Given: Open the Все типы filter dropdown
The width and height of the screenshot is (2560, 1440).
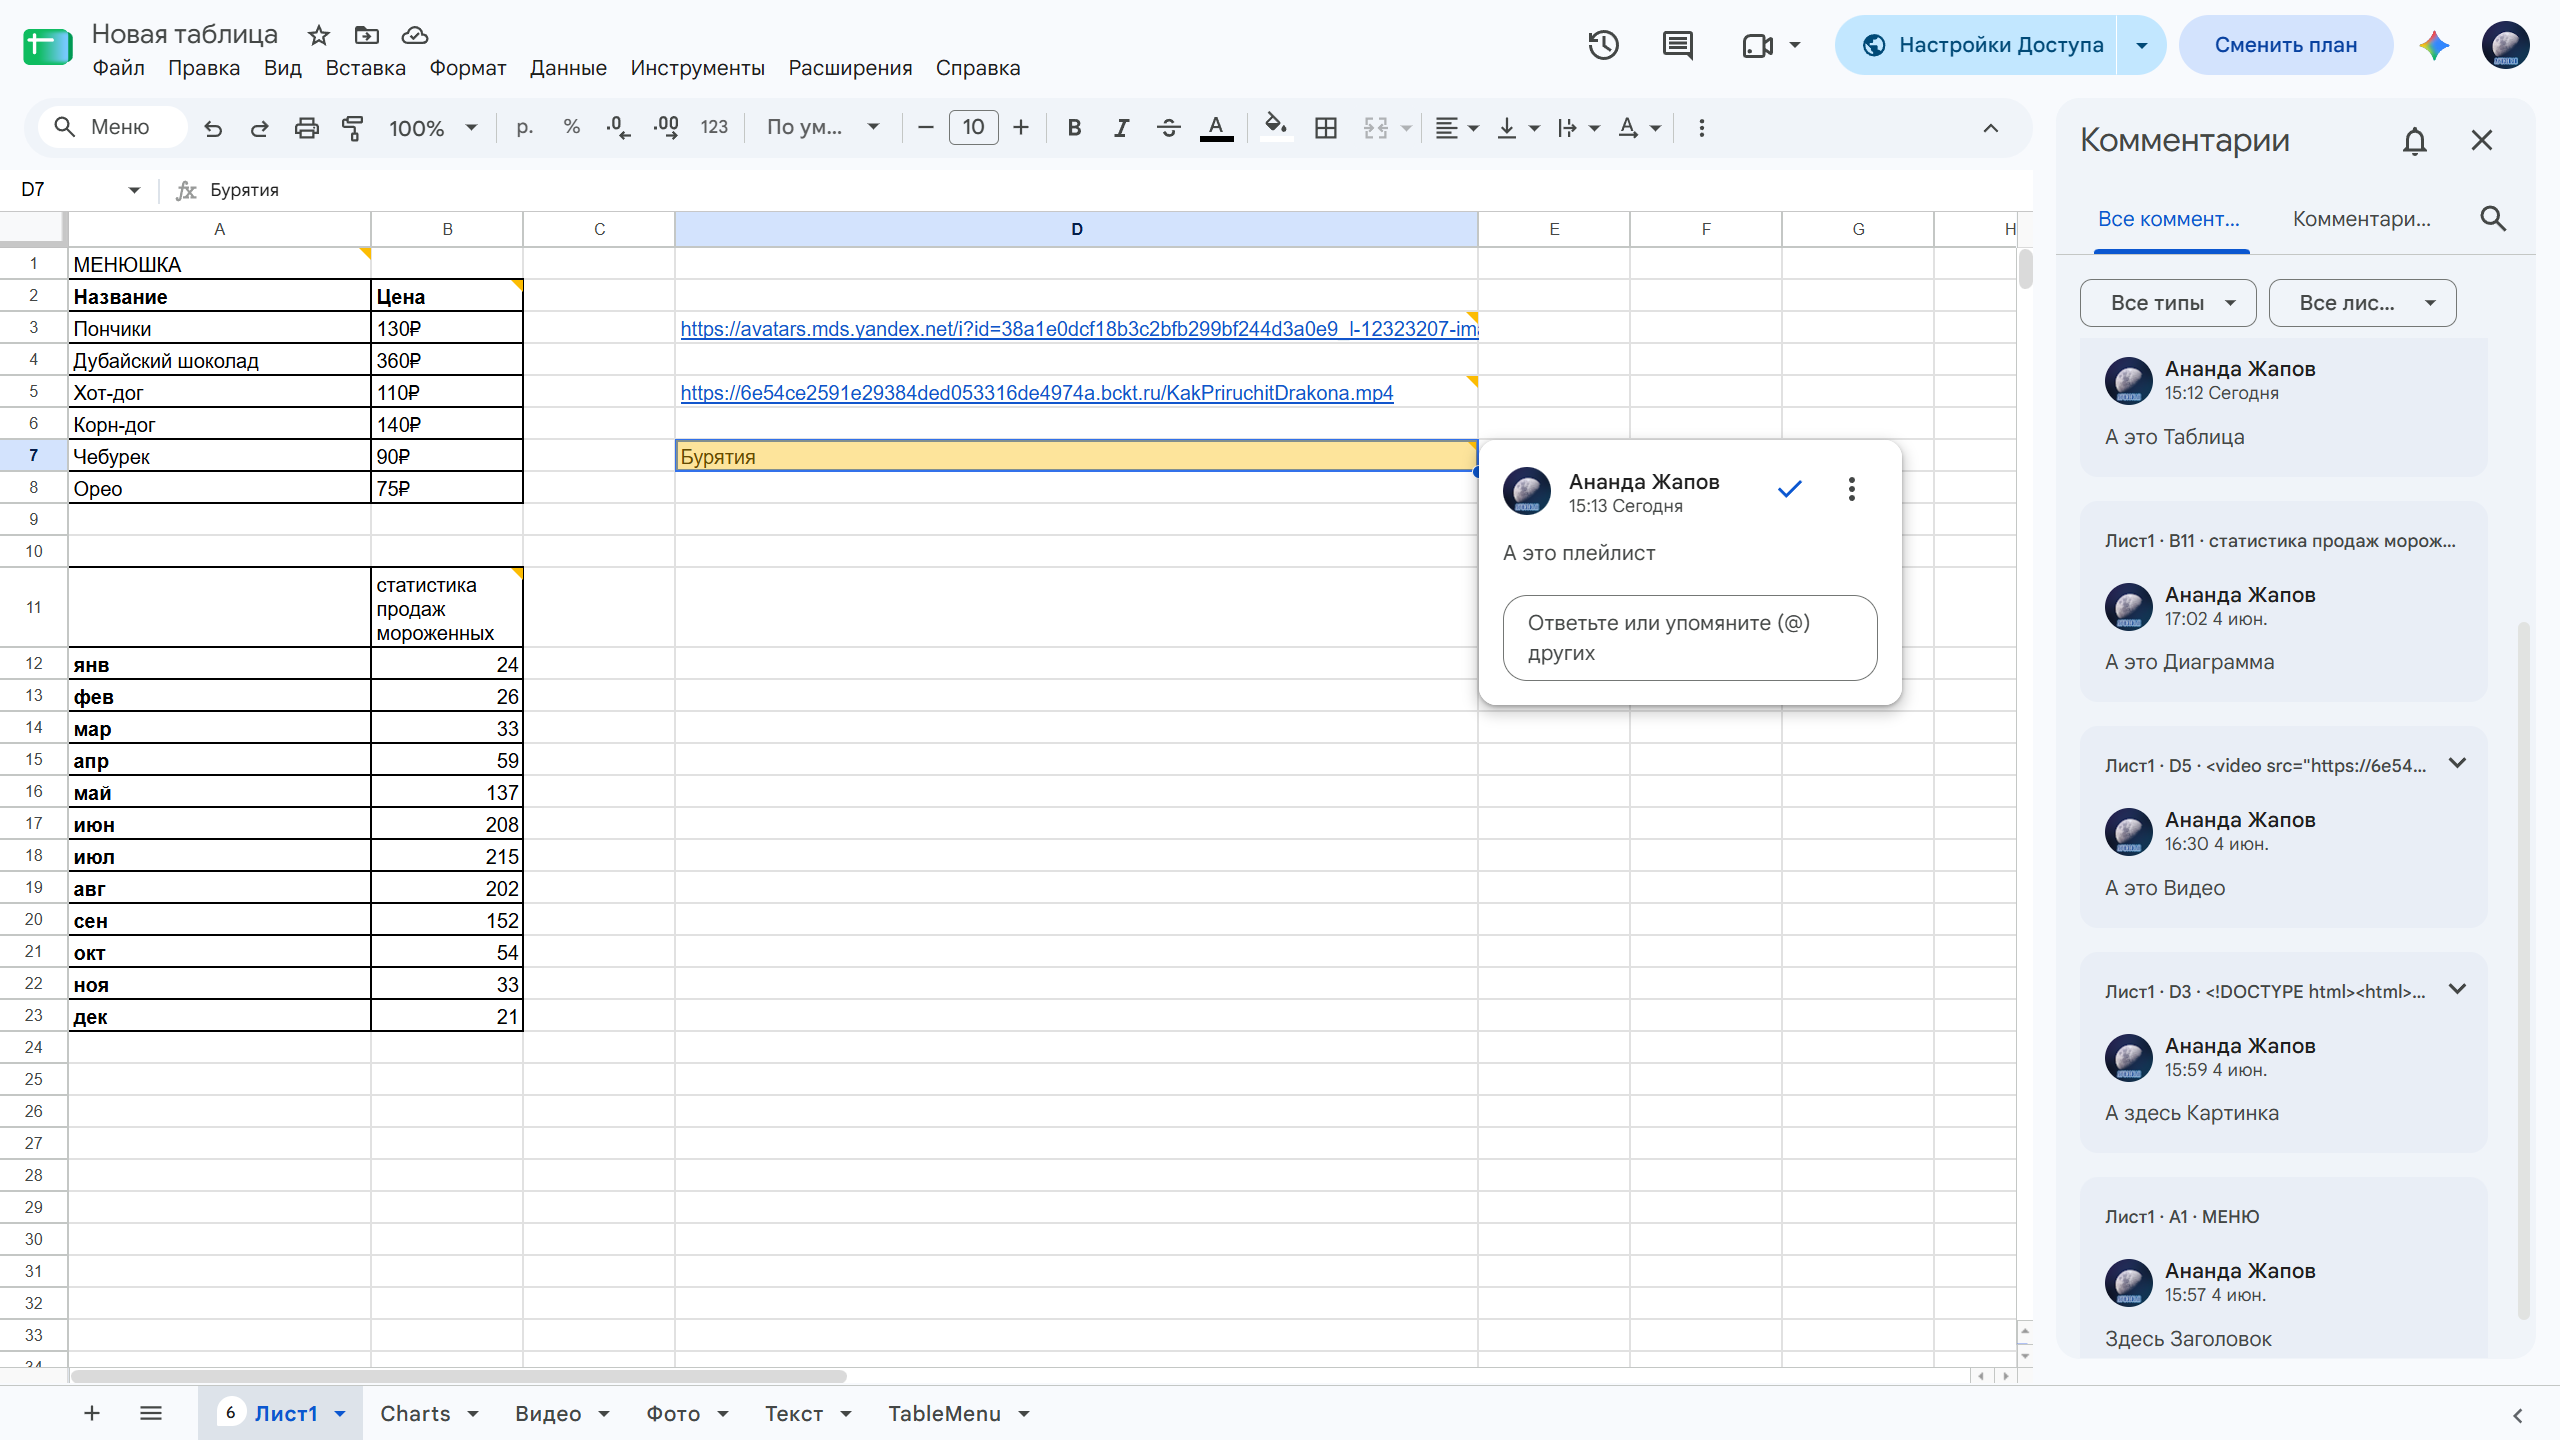Looking at the screenshot, I should pos(2168,303).
